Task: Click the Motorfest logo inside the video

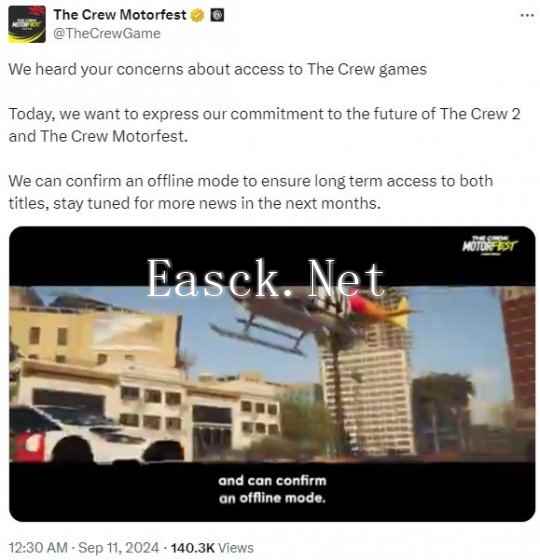Action: click(x=490, y=245)
